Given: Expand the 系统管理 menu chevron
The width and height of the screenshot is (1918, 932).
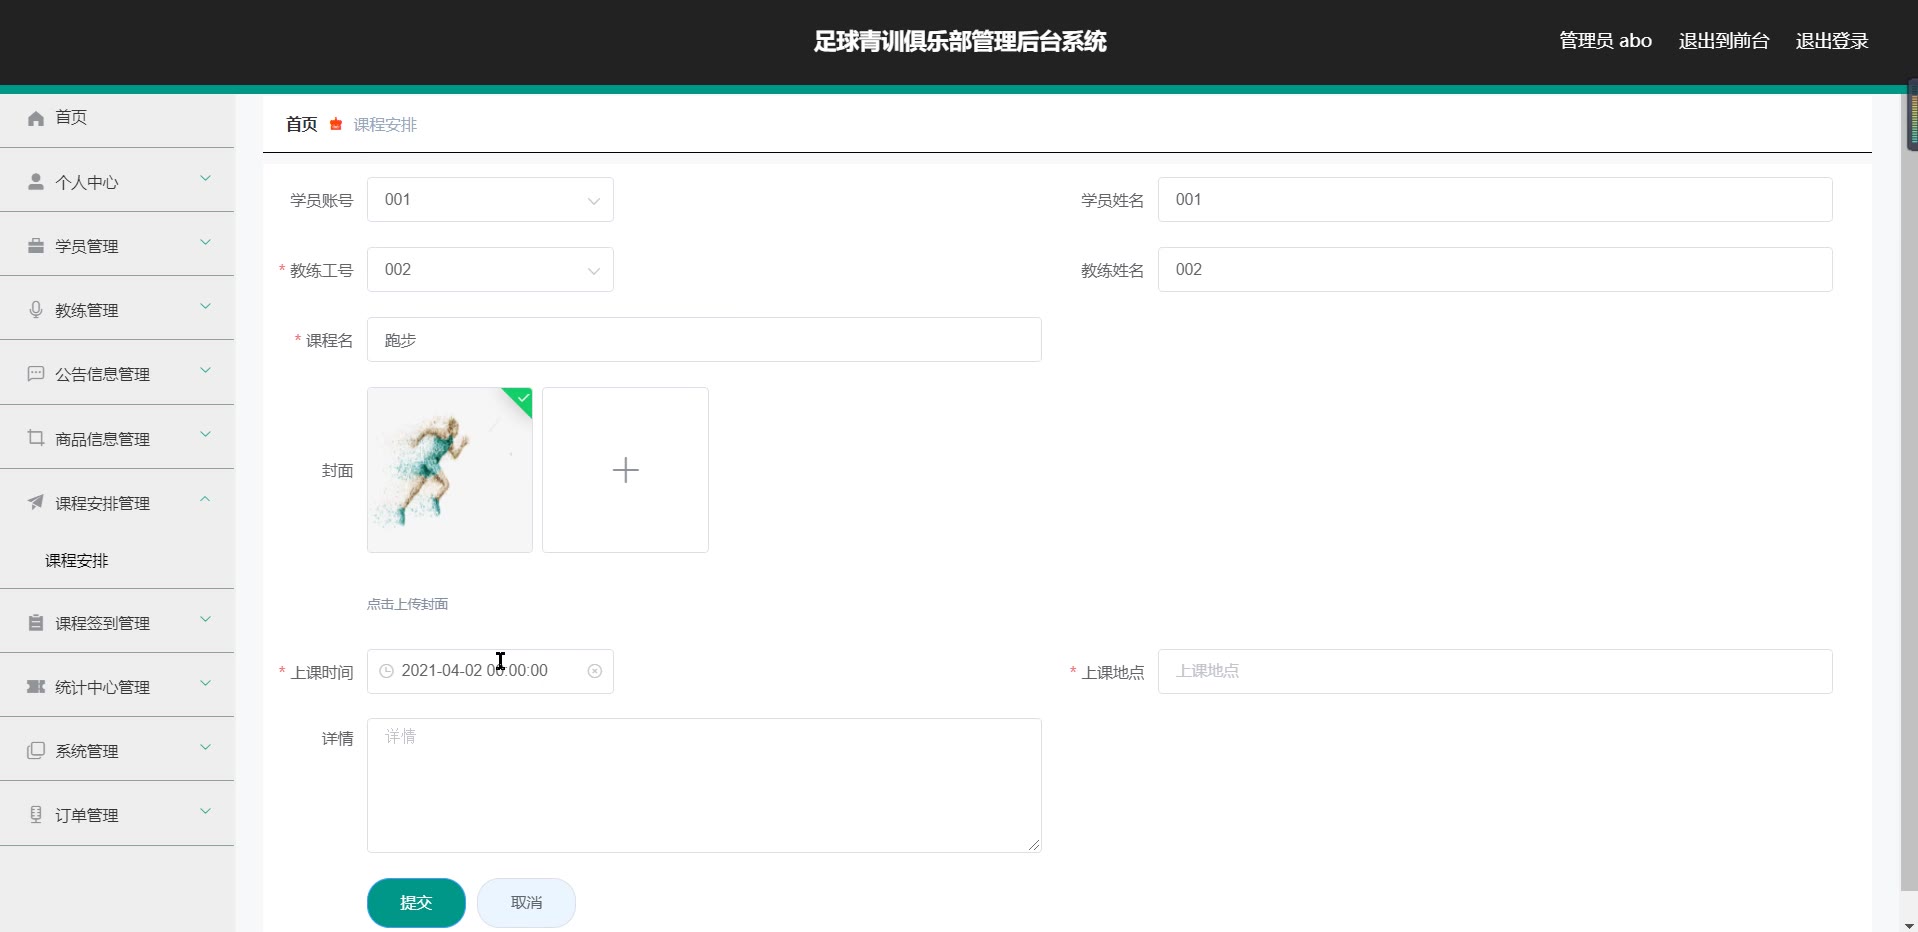Looking at the screenshot, I should tap(205, 747).
